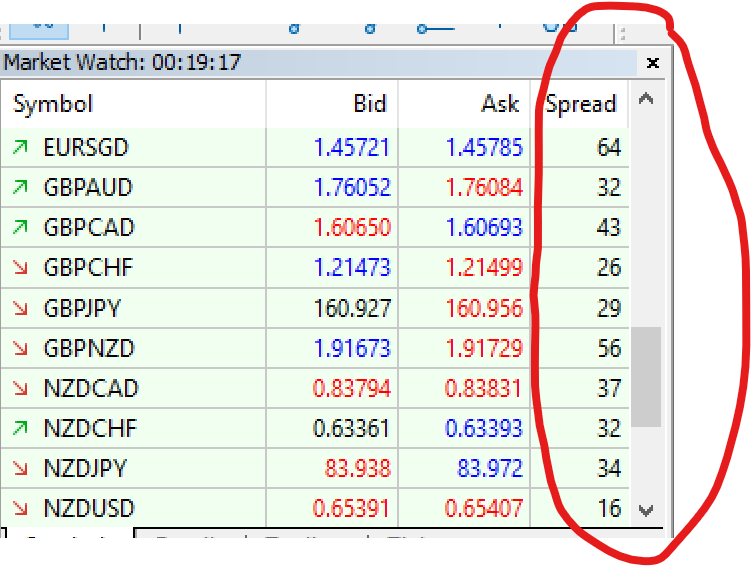751x566 pixels.
Task: Select the GBPCAD symbol row
Action: pyautogui.click(x=315, y=227)
